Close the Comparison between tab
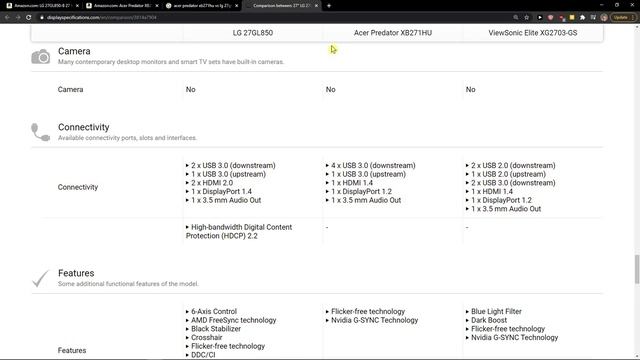Viewport: 640px width, 360px height. [316, 6]
